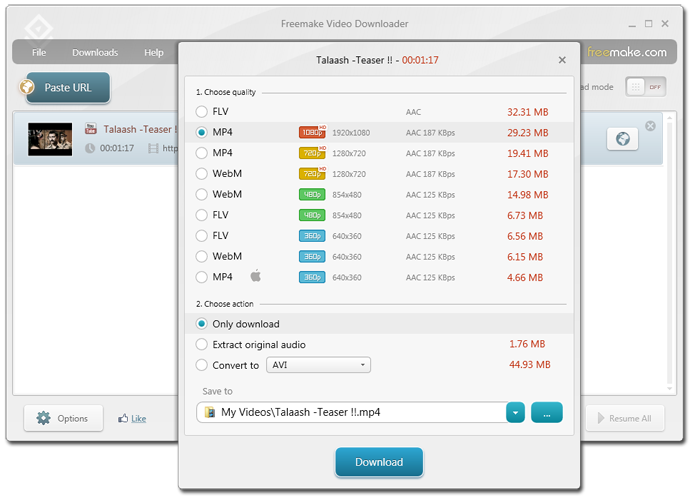Close the Talaash quality dialog
700x500 pixels.
(562, 60)
